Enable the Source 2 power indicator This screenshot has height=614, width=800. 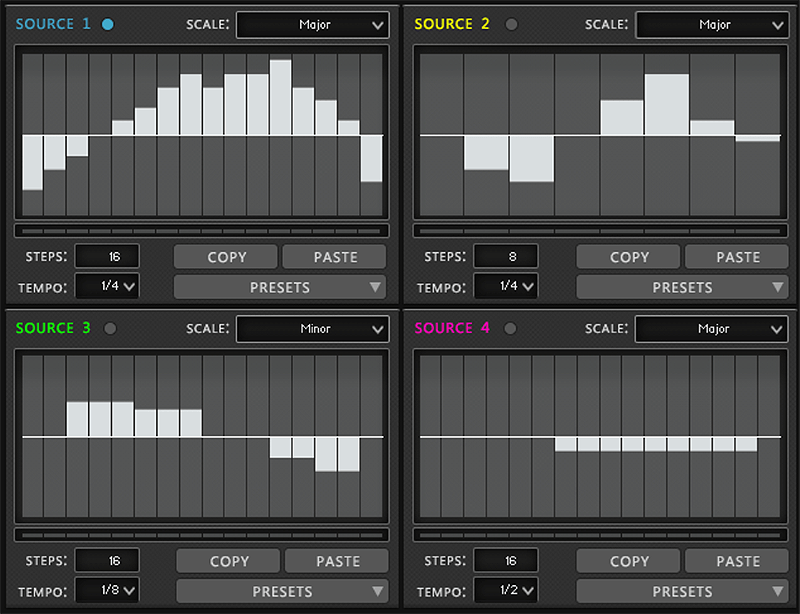pyautogui.click(x=512, y=24)
